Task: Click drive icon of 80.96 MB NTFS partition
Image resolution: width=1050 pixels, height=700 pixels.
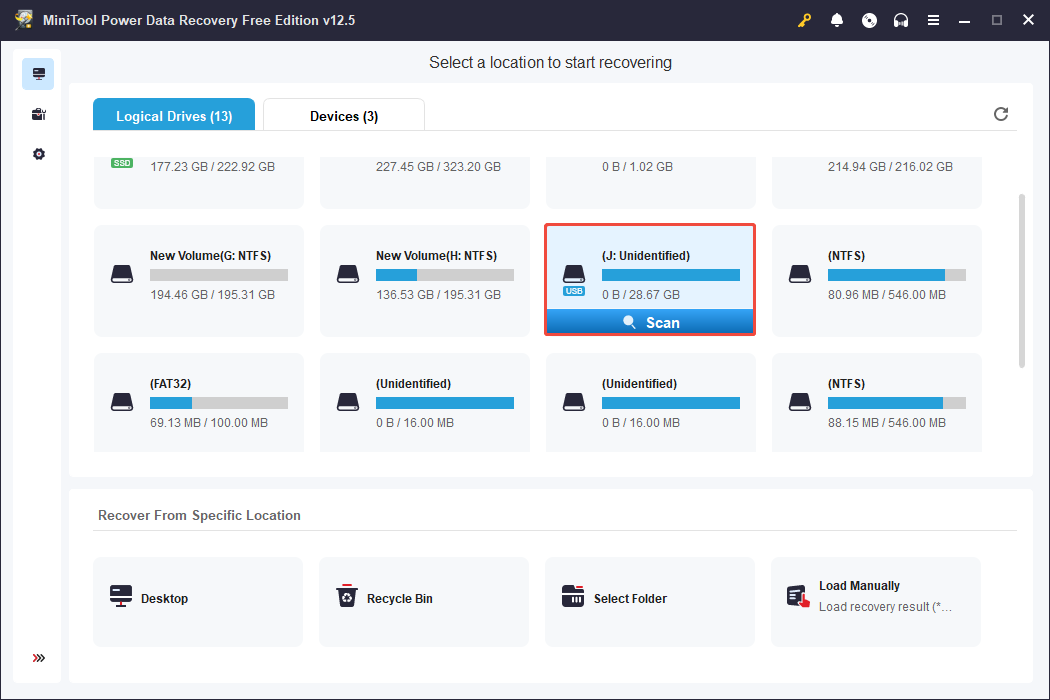Action: pos(800,275)
